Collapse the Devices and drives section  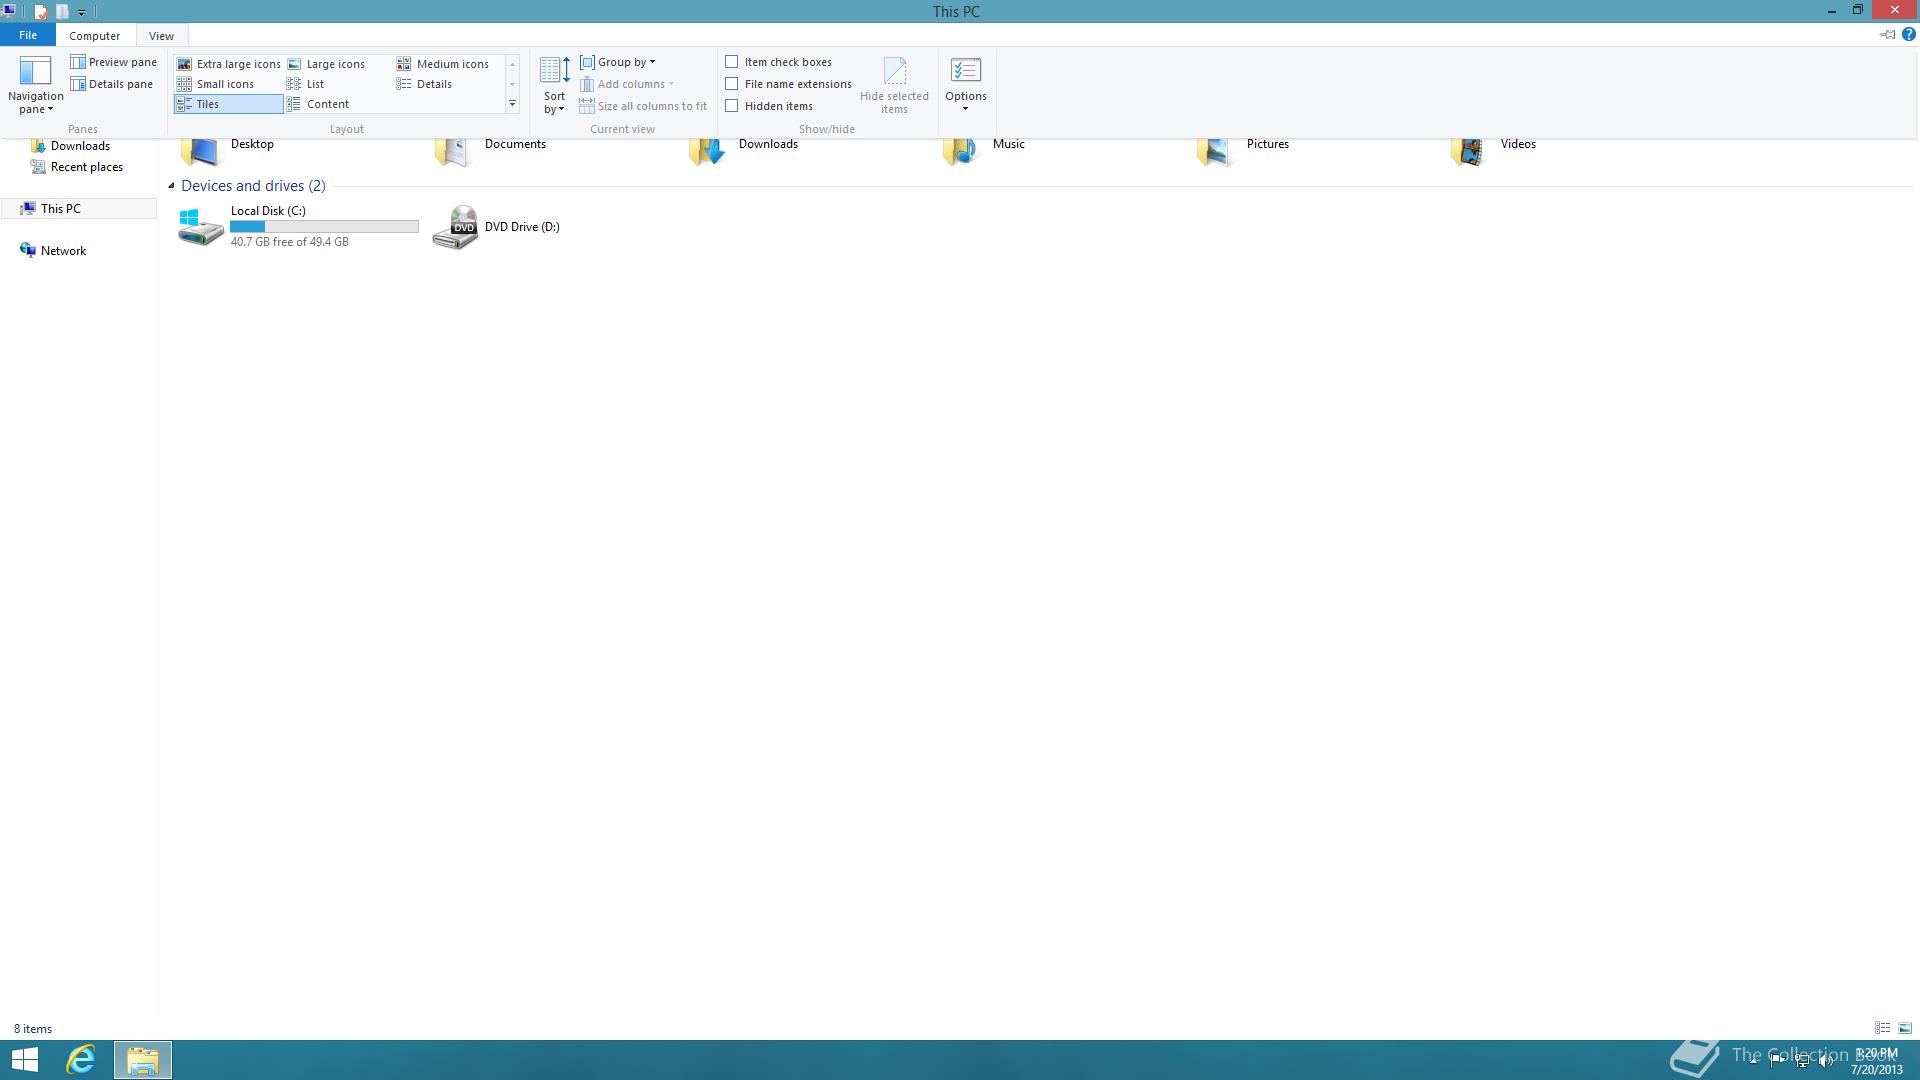[x=171, y=186]
